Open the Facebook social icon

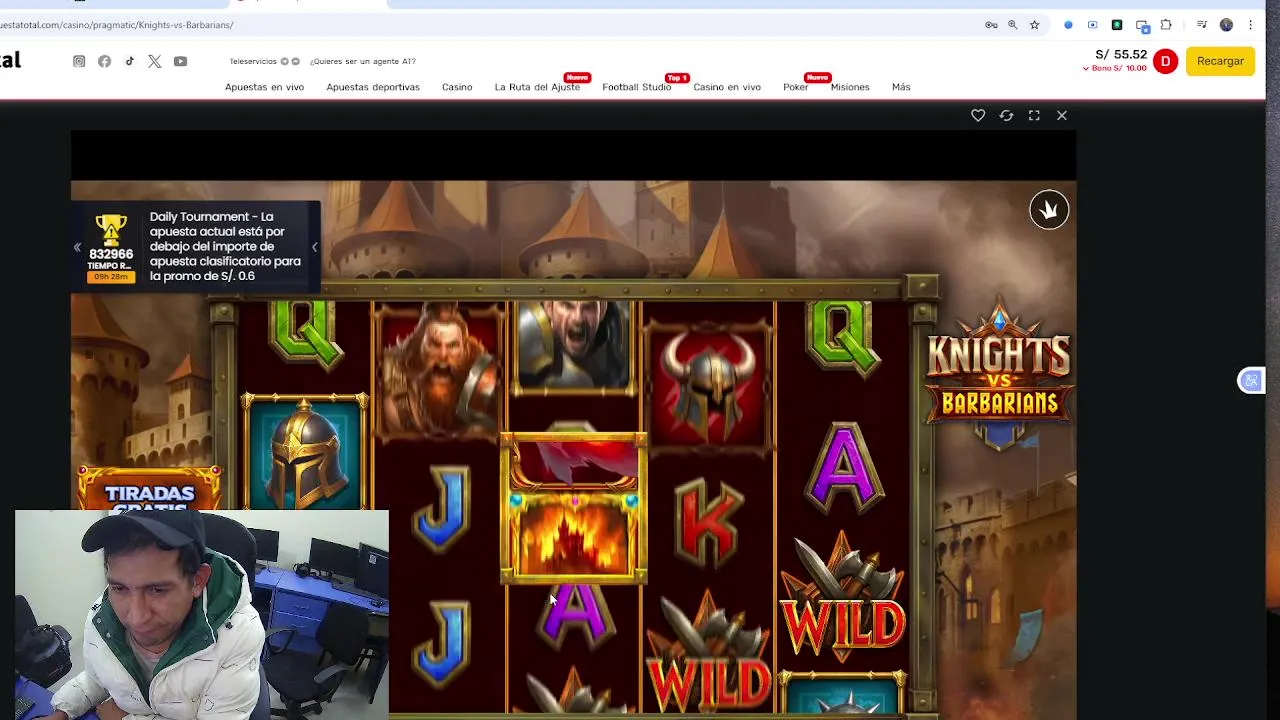104,61
